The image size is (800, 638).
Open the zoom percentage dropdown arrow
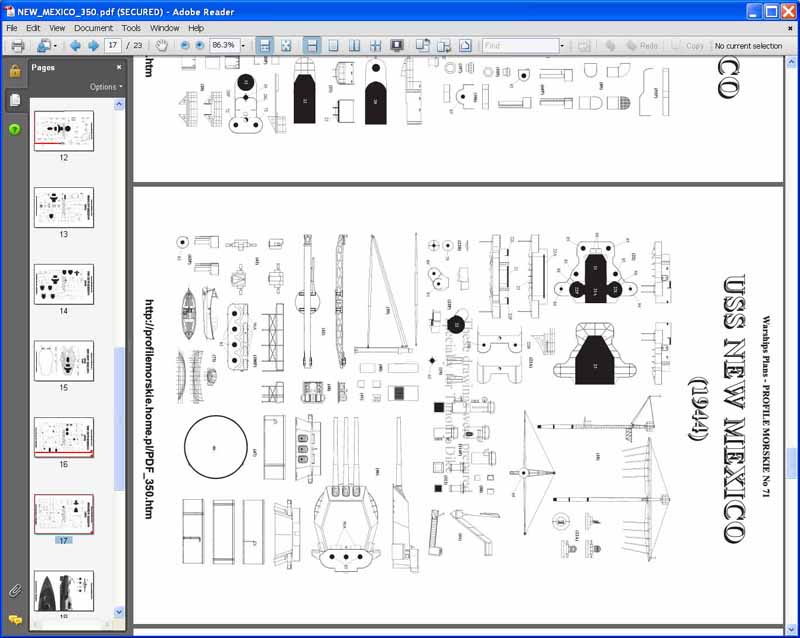coord(243,46)
